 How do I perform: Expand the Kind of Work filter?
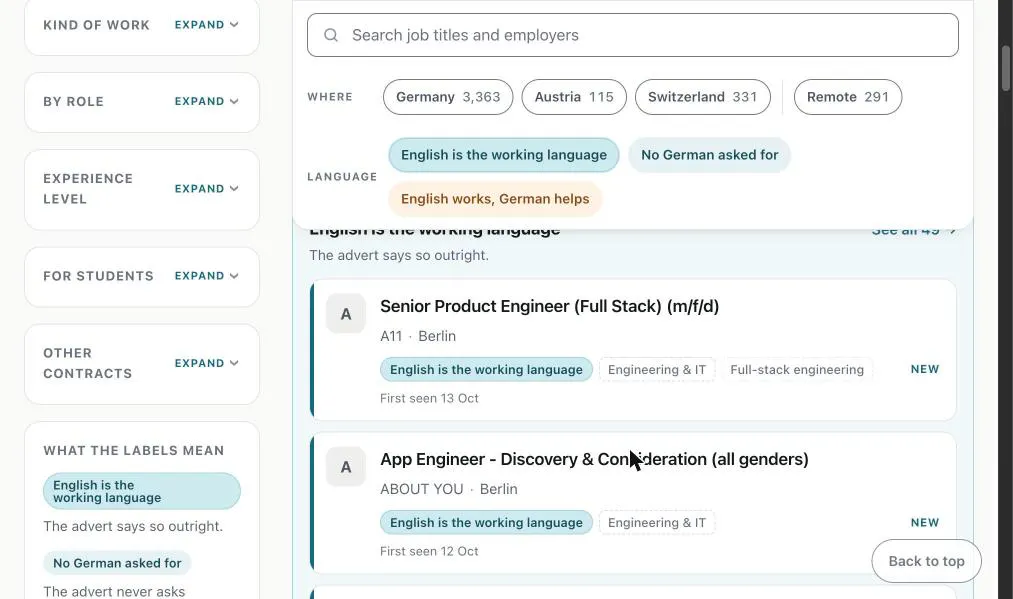click(206, 25)
